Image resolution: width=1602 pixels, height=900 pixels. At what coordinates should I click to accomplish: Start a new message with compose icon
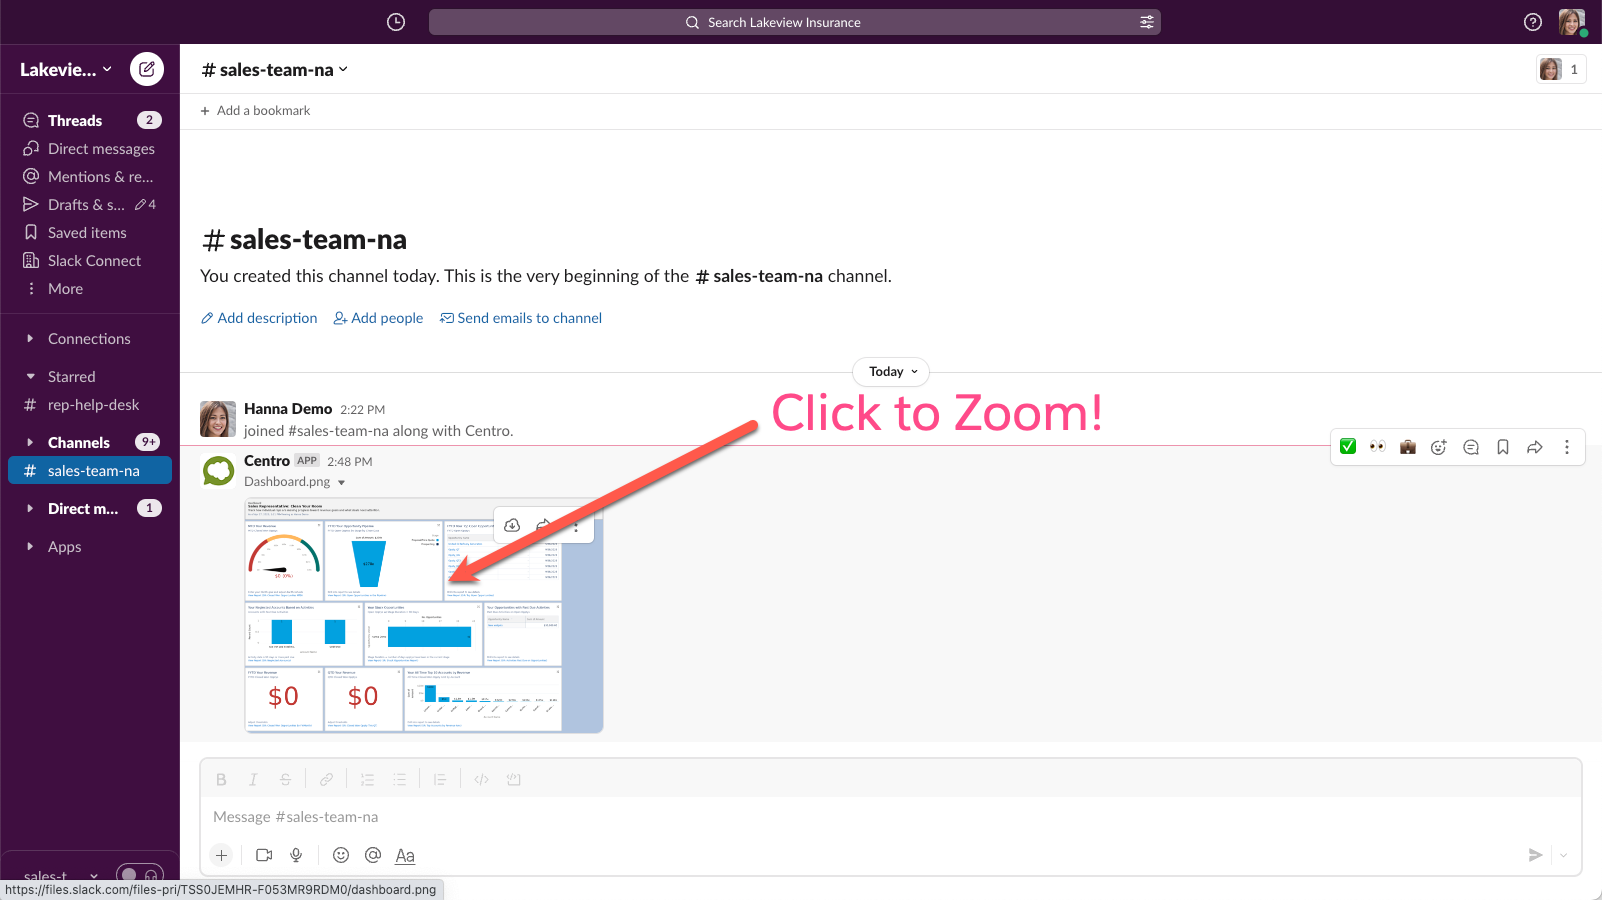147,69
